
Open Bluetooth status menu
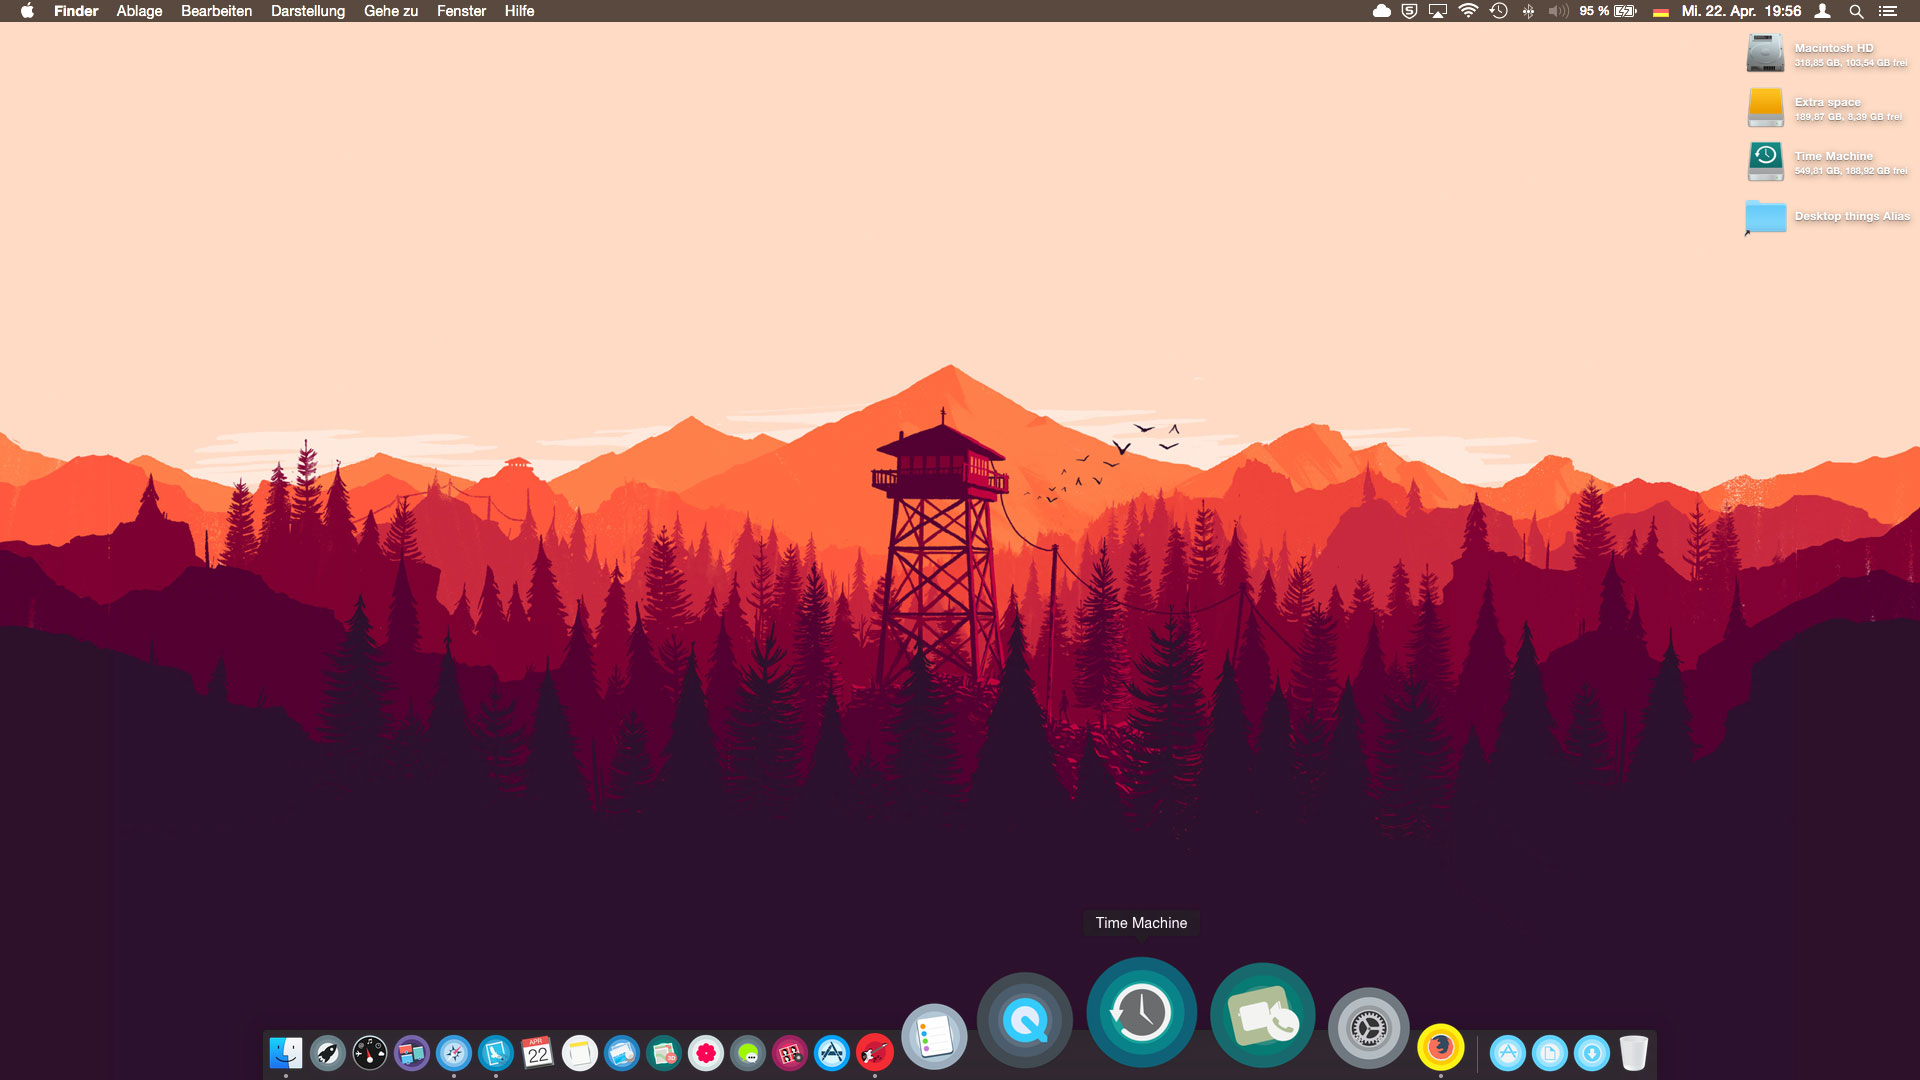pyautogui.click(x=1528, y=11)
